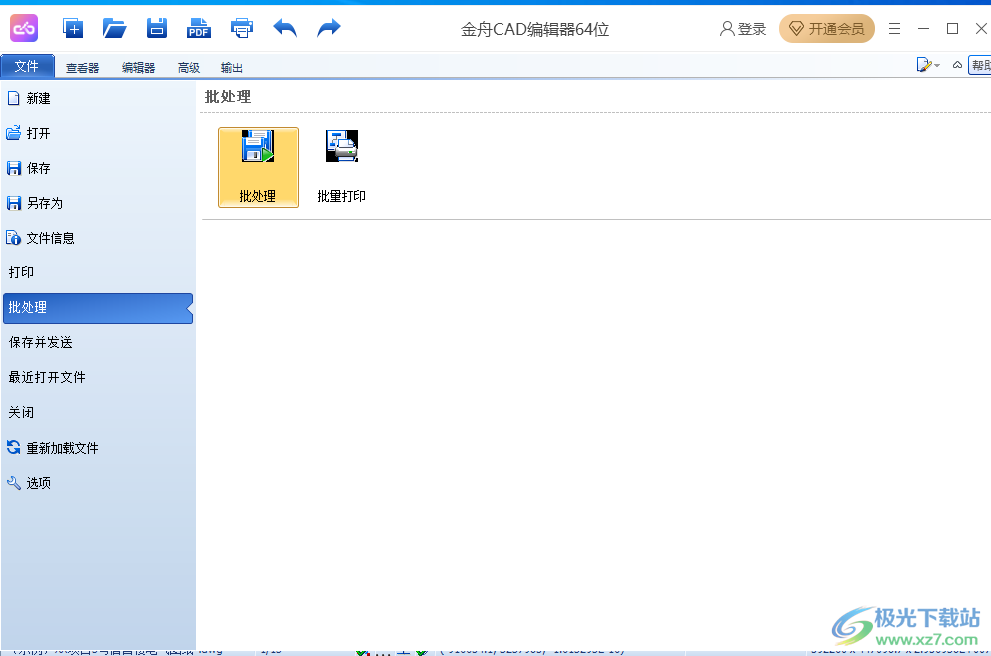991x656 pixels.
Task: Export to PDF using the PDF icon
Action: 198,28
